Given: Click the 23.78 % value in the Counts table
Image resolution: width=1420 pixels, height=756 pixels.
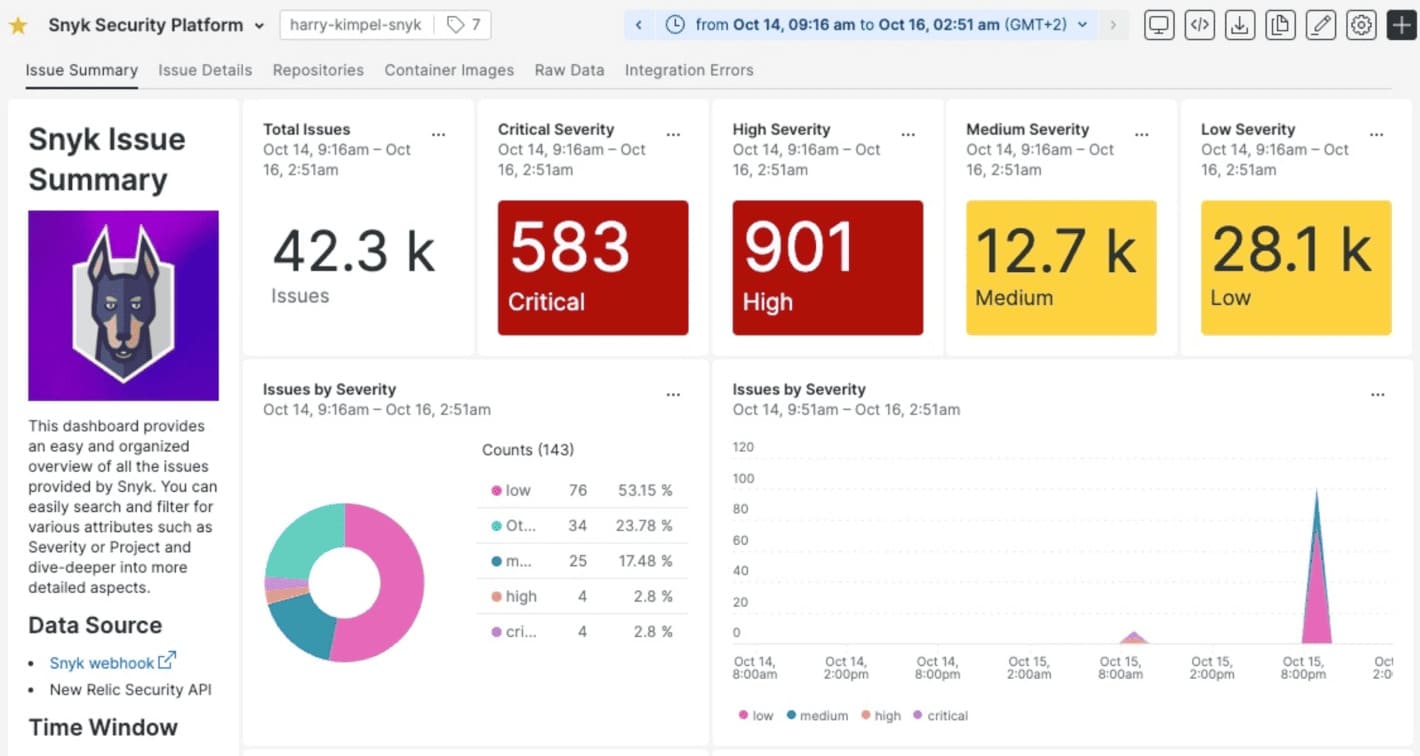Looking at the screenshot, I should coord(645,525).
